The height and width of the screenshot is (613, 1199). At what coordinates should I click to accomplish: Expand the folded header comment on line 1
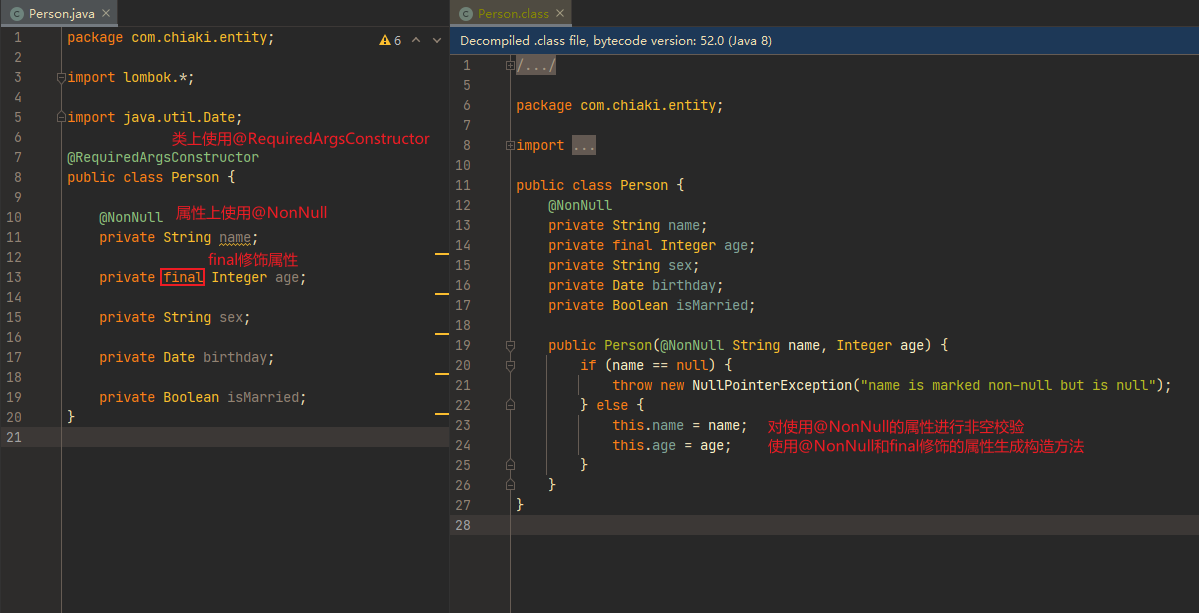click(510, 65)
